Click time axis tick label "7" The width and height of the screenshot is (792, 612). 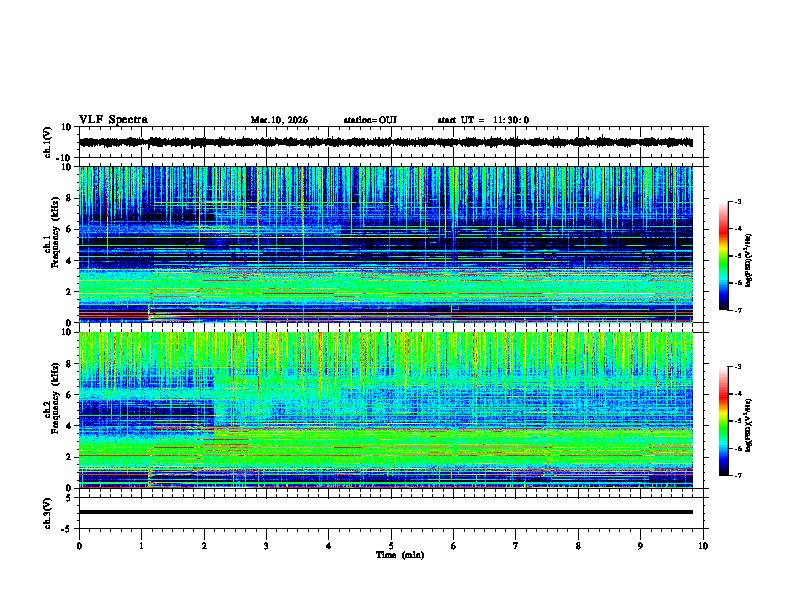[x=516, y=546]
